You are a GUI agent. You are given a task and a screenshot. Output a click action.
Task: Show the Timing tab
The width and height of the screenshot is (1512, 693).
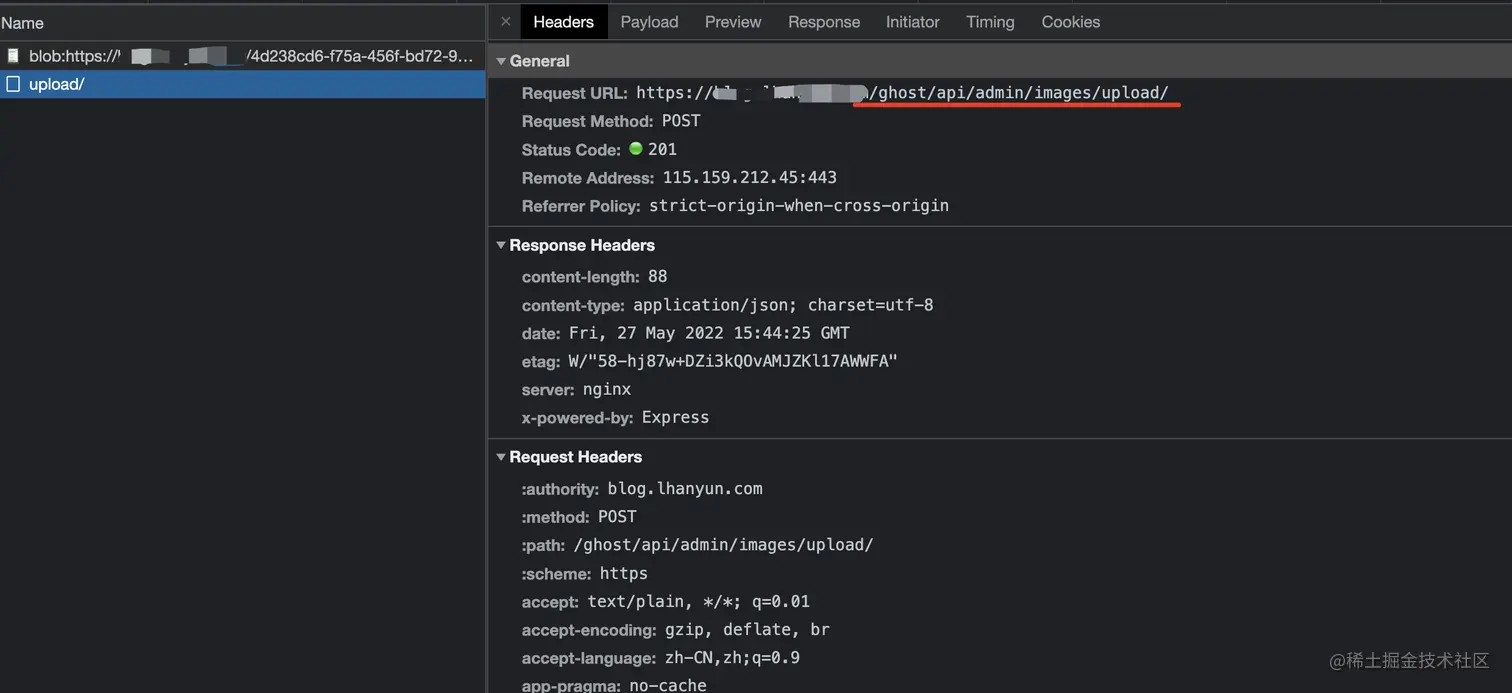pyautogui.click(x=990, y=22)
